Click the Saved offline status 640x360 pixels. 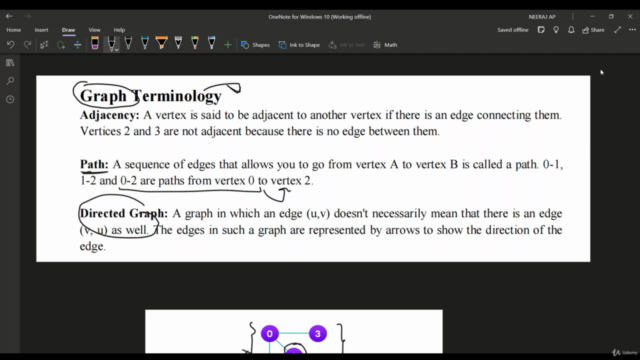point(513,30)
